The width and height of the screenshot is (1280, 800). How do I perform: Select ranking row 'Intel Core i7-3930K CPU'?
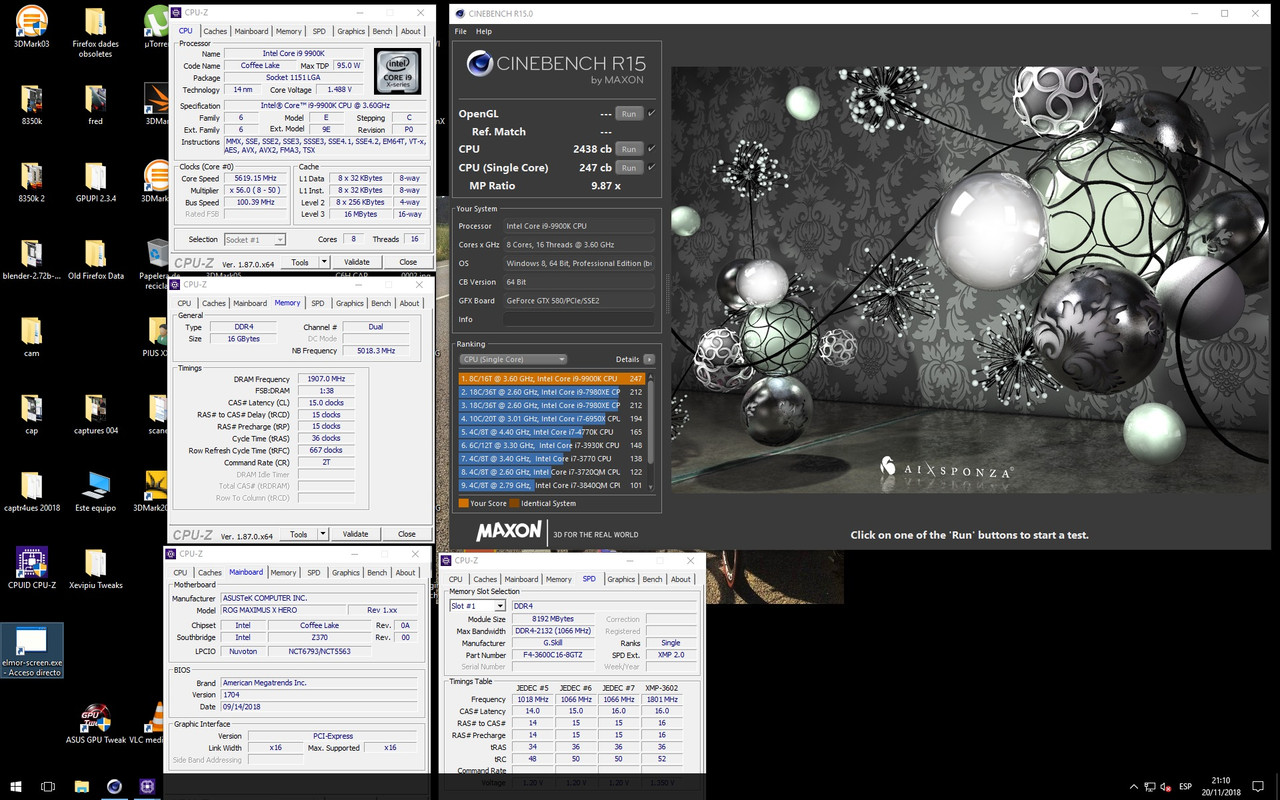(552, 445)
